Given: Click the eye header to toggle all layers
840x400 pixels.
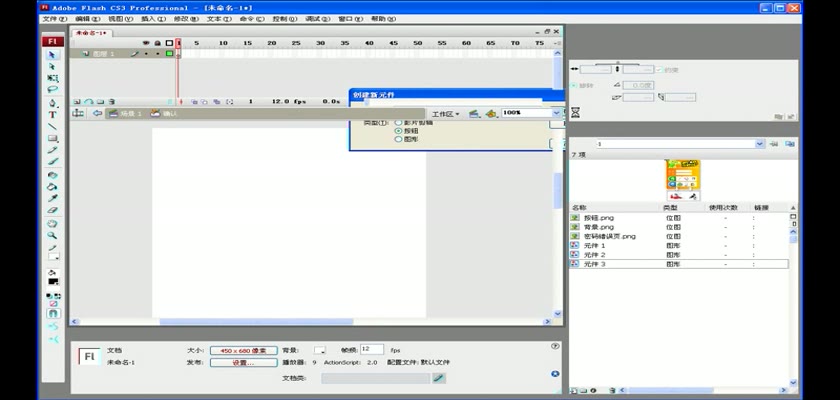Looking at the screenshot, I should coord(146,43).
